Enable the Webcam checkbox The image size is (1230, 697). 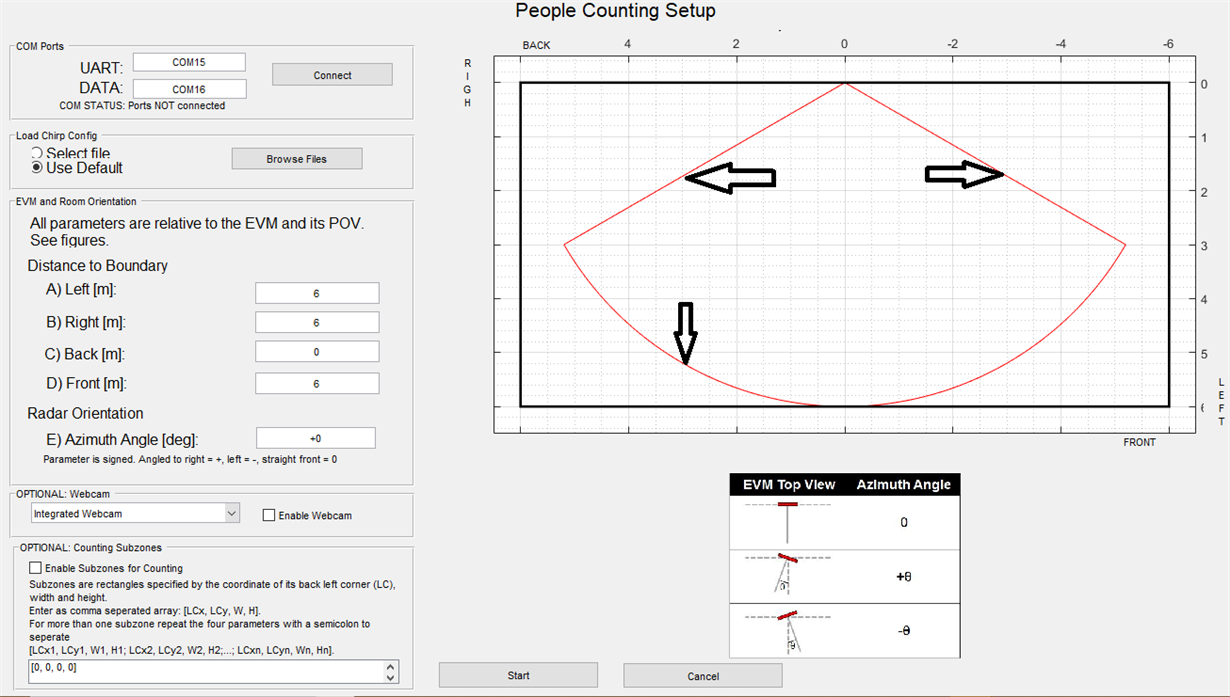click(267, 515)
